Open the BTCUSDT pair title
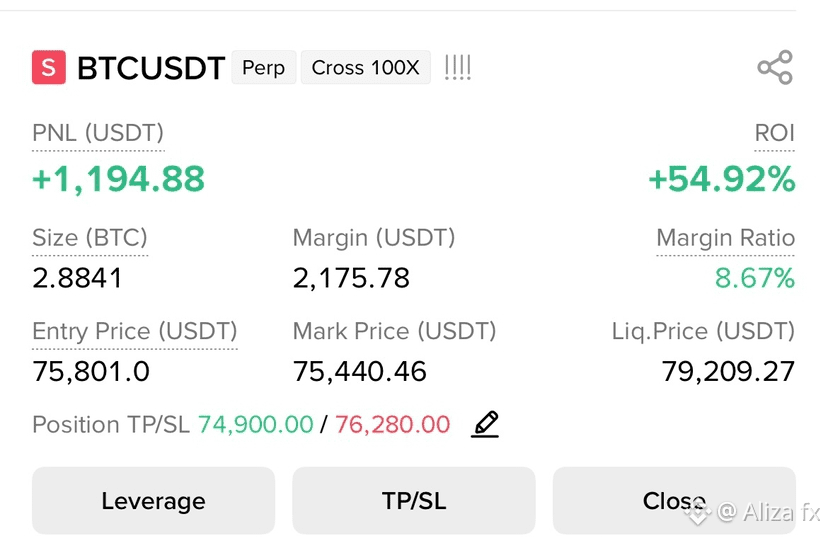Screen dimensions: 828x537 (x=151, y=68)
